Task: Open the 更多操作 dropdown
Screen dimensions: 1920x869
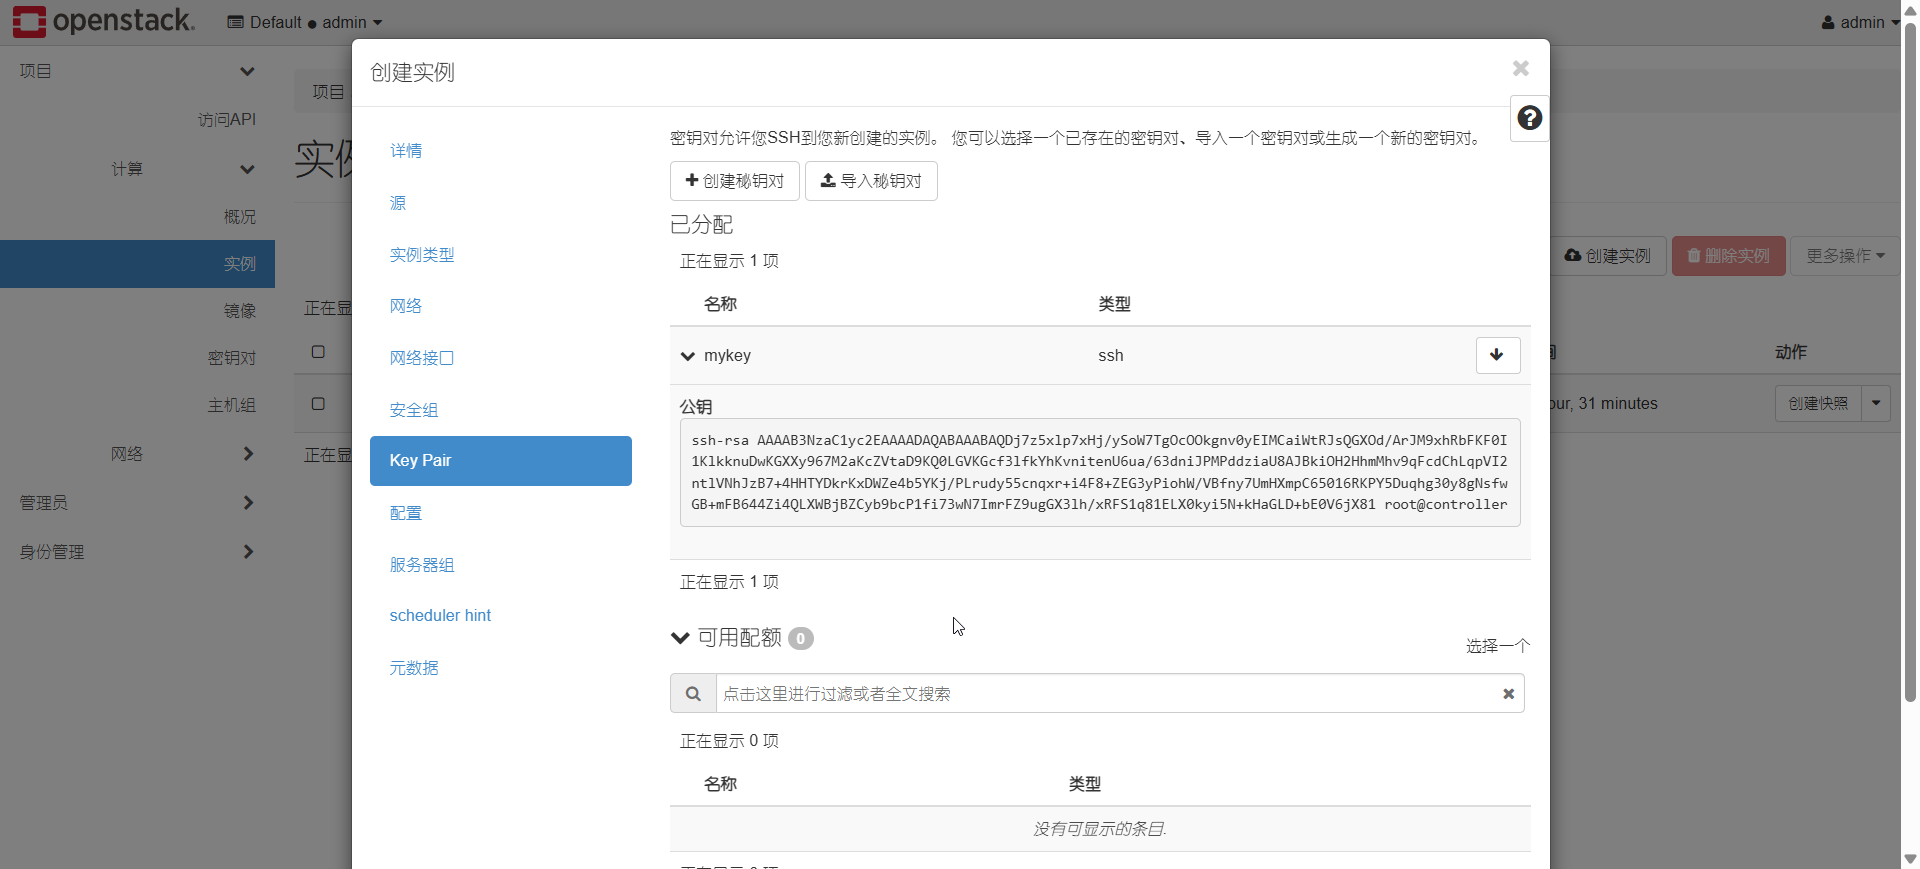Action: pyautogui.click(x=1845, y=256)
